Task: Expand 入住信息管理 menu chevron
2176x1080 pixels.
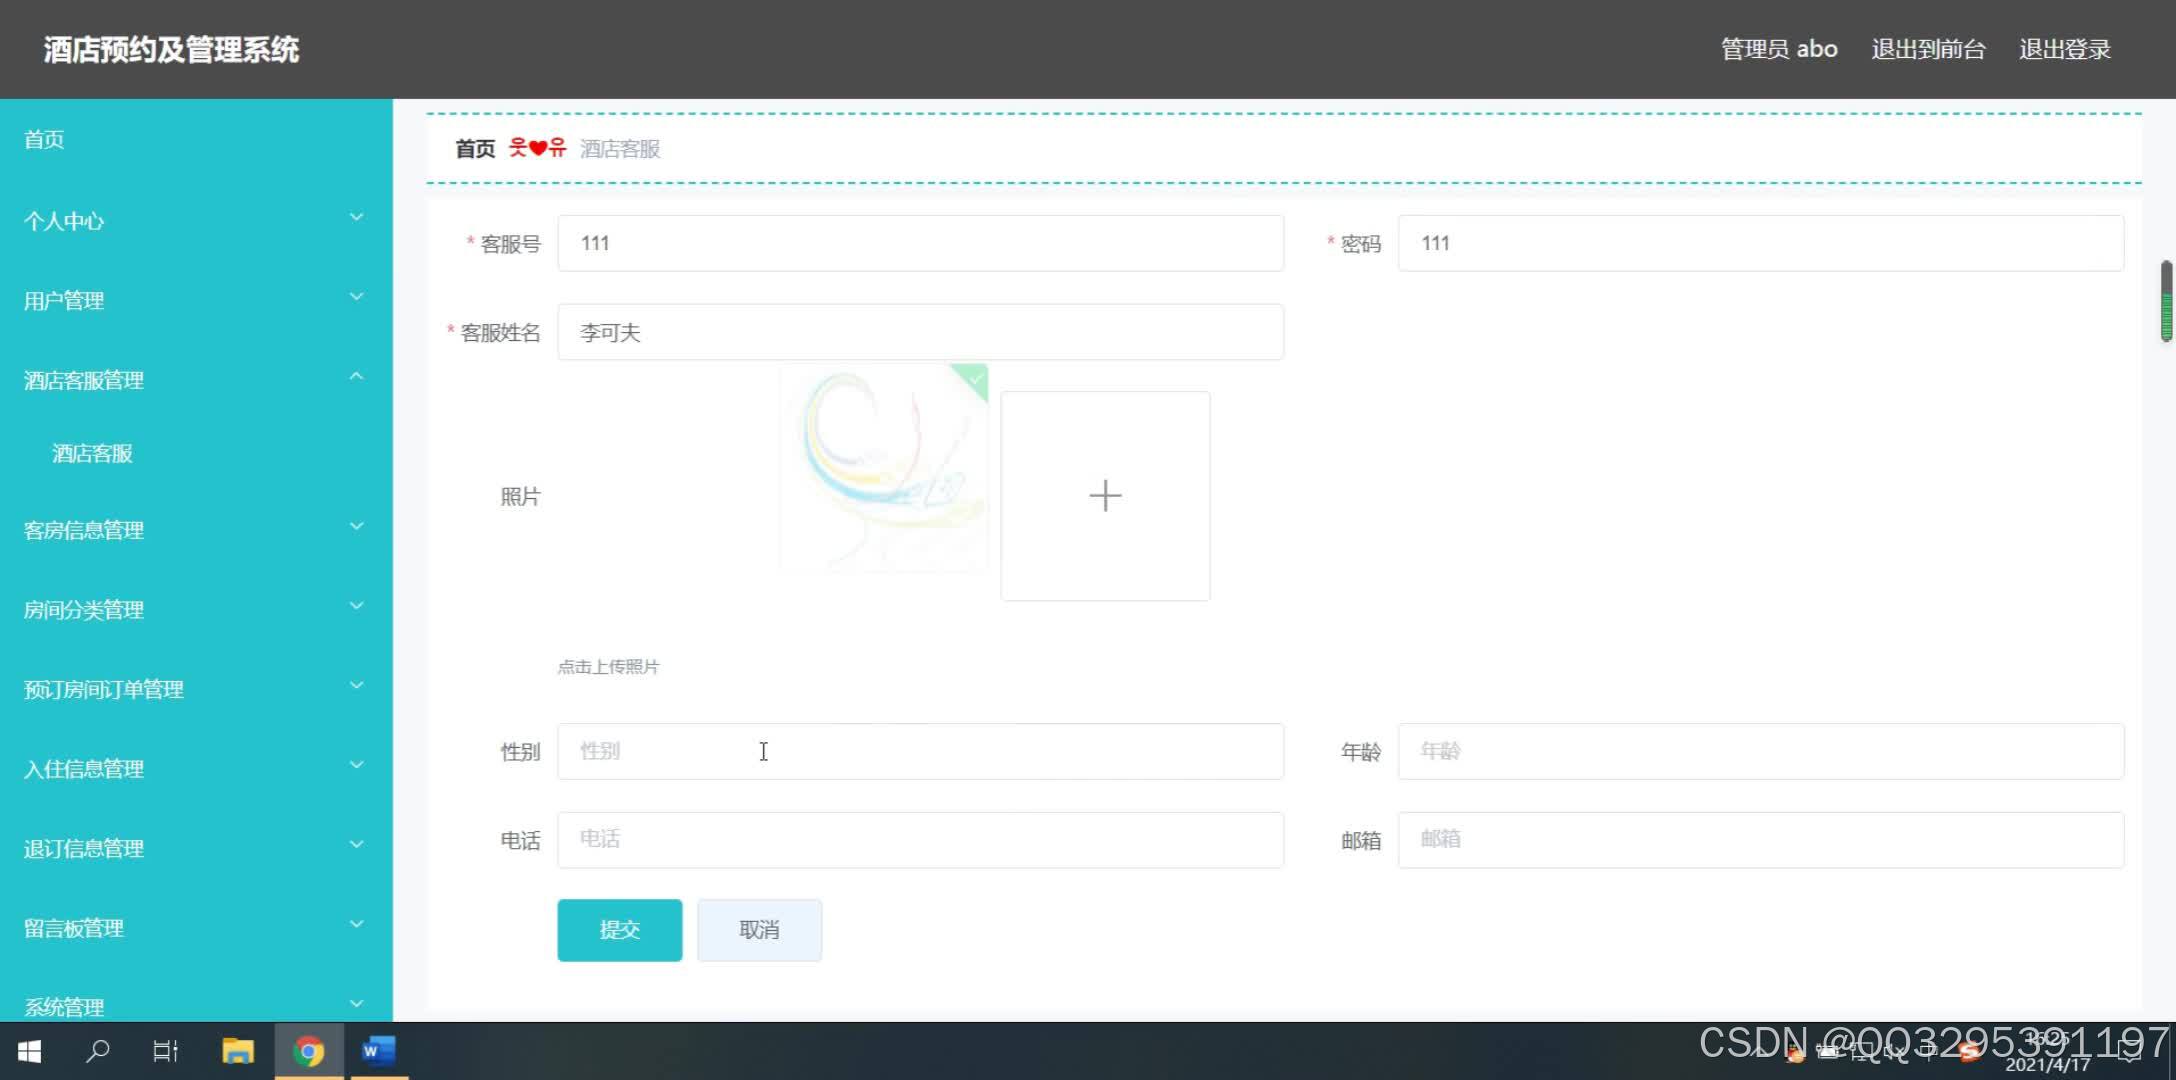Action: point(356,765)
